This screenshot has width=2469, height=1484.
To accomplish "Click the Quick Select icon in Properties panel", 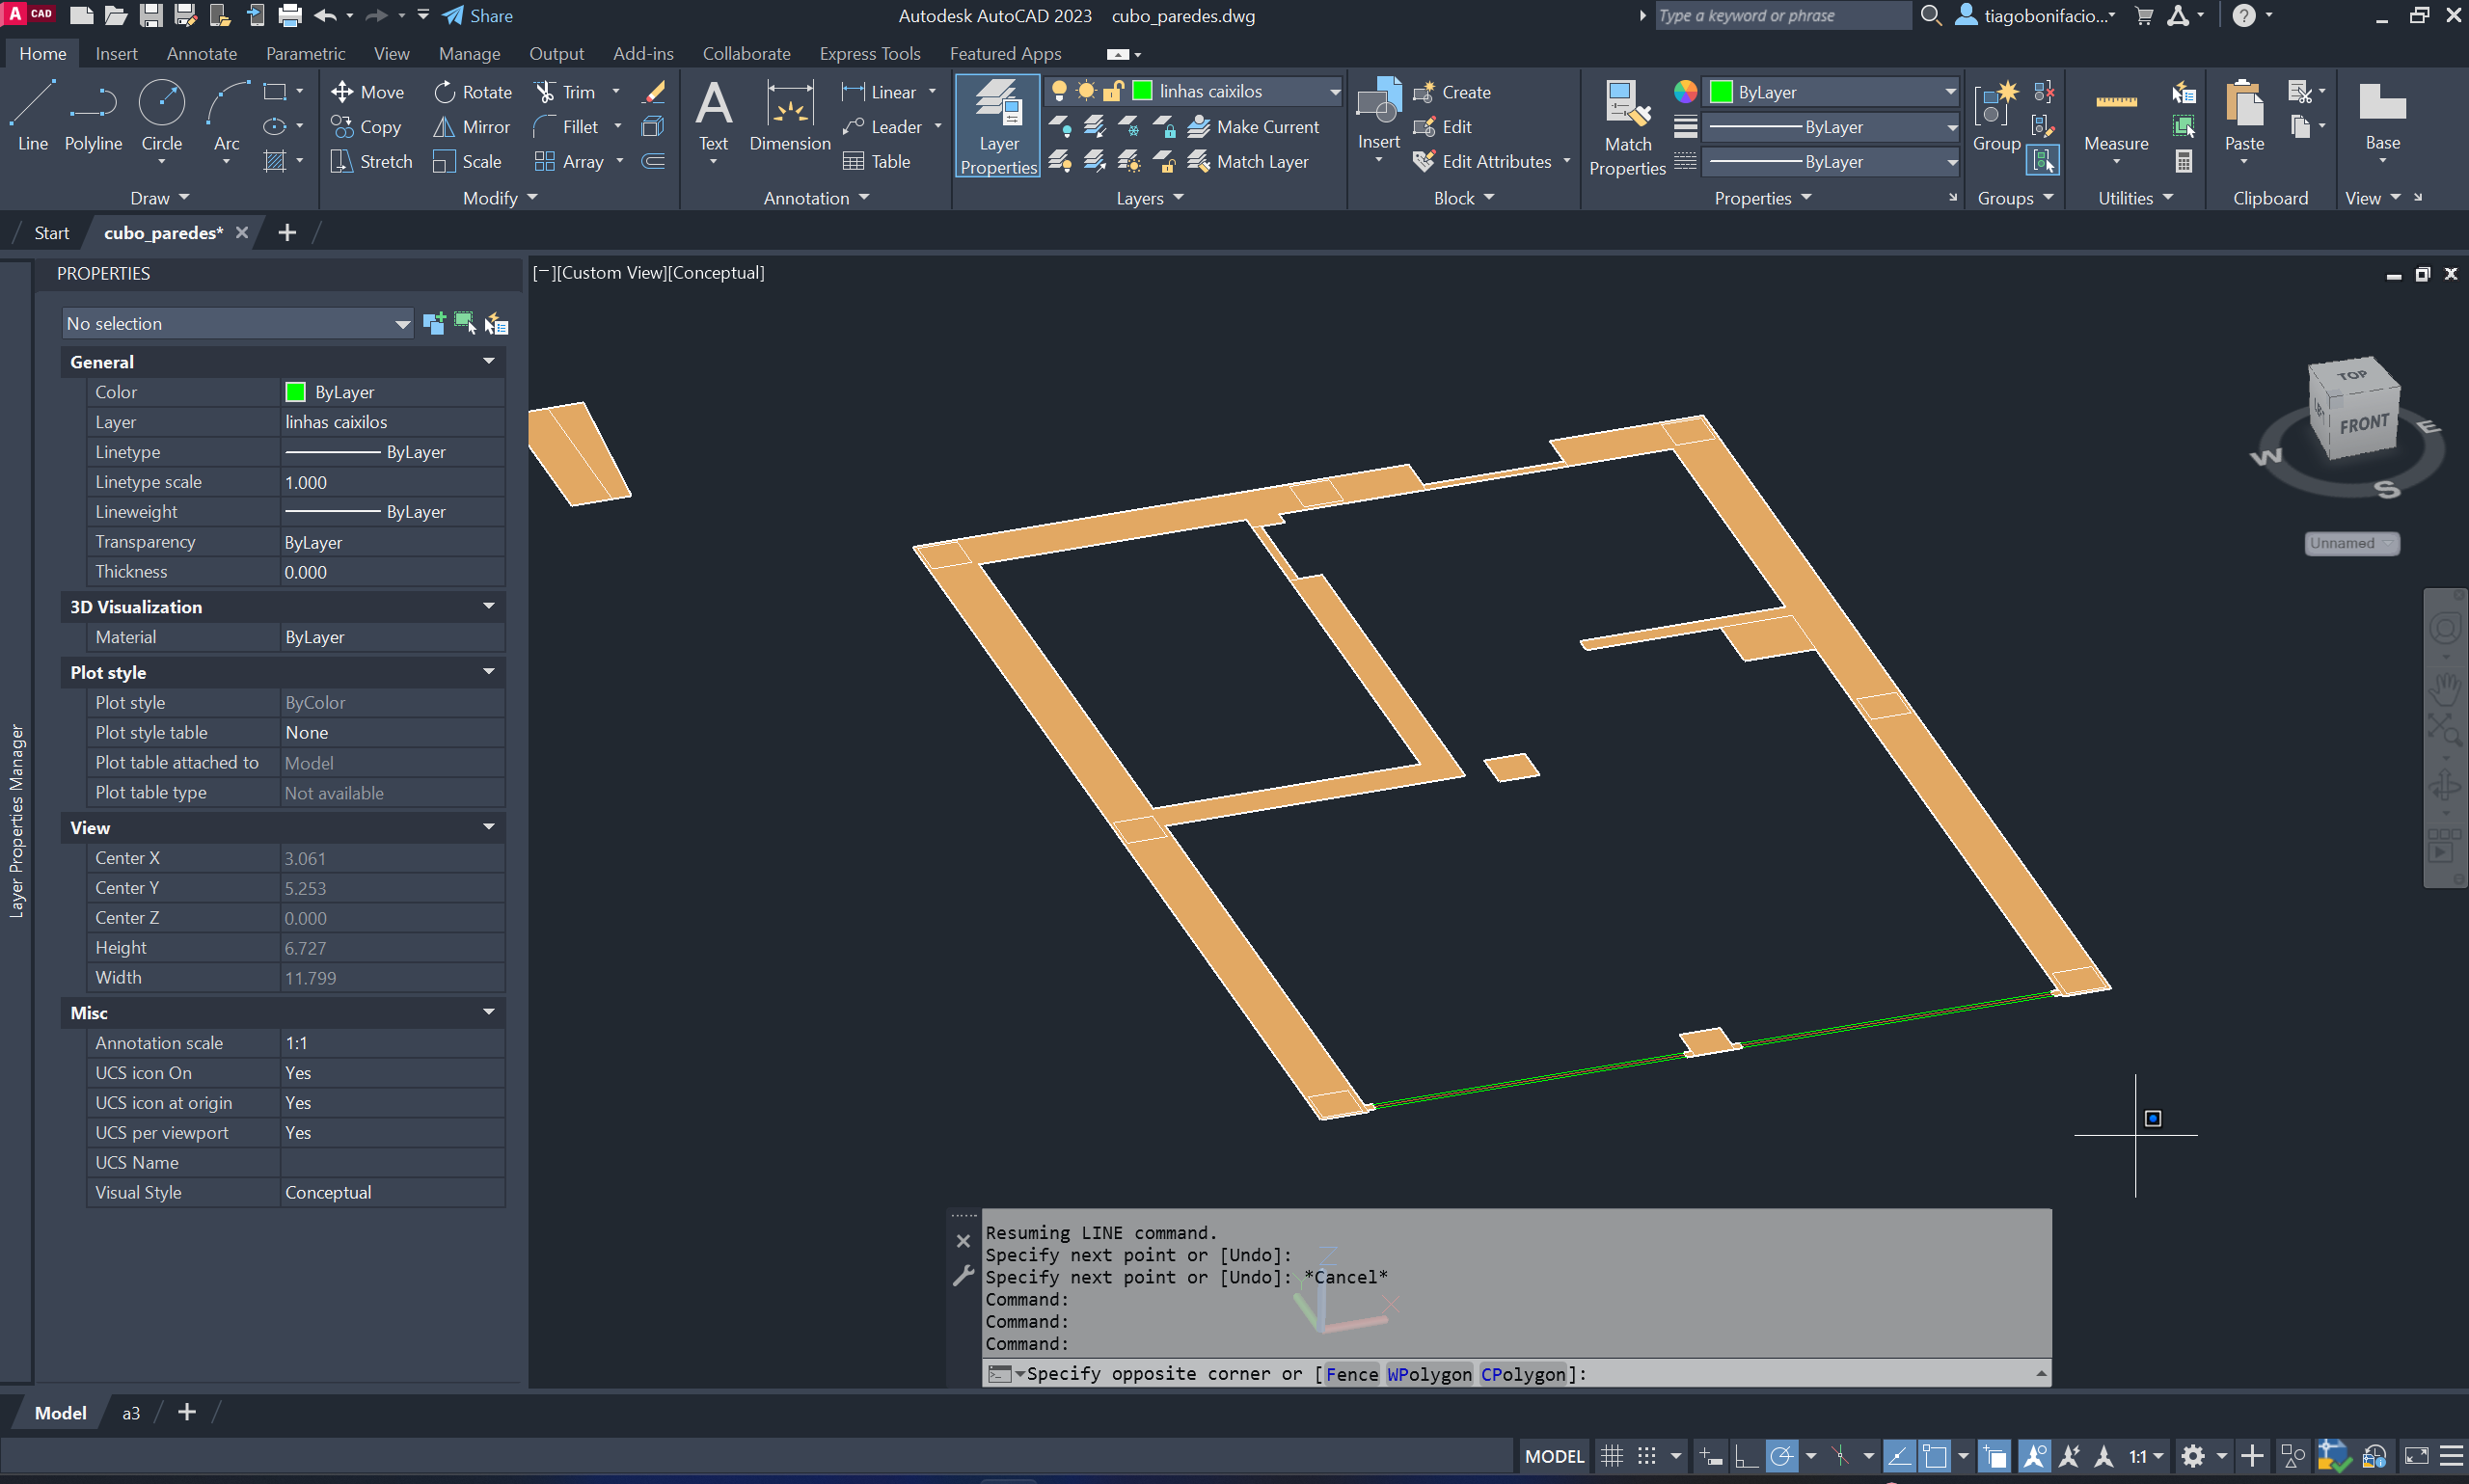I will tap(495, 324).
